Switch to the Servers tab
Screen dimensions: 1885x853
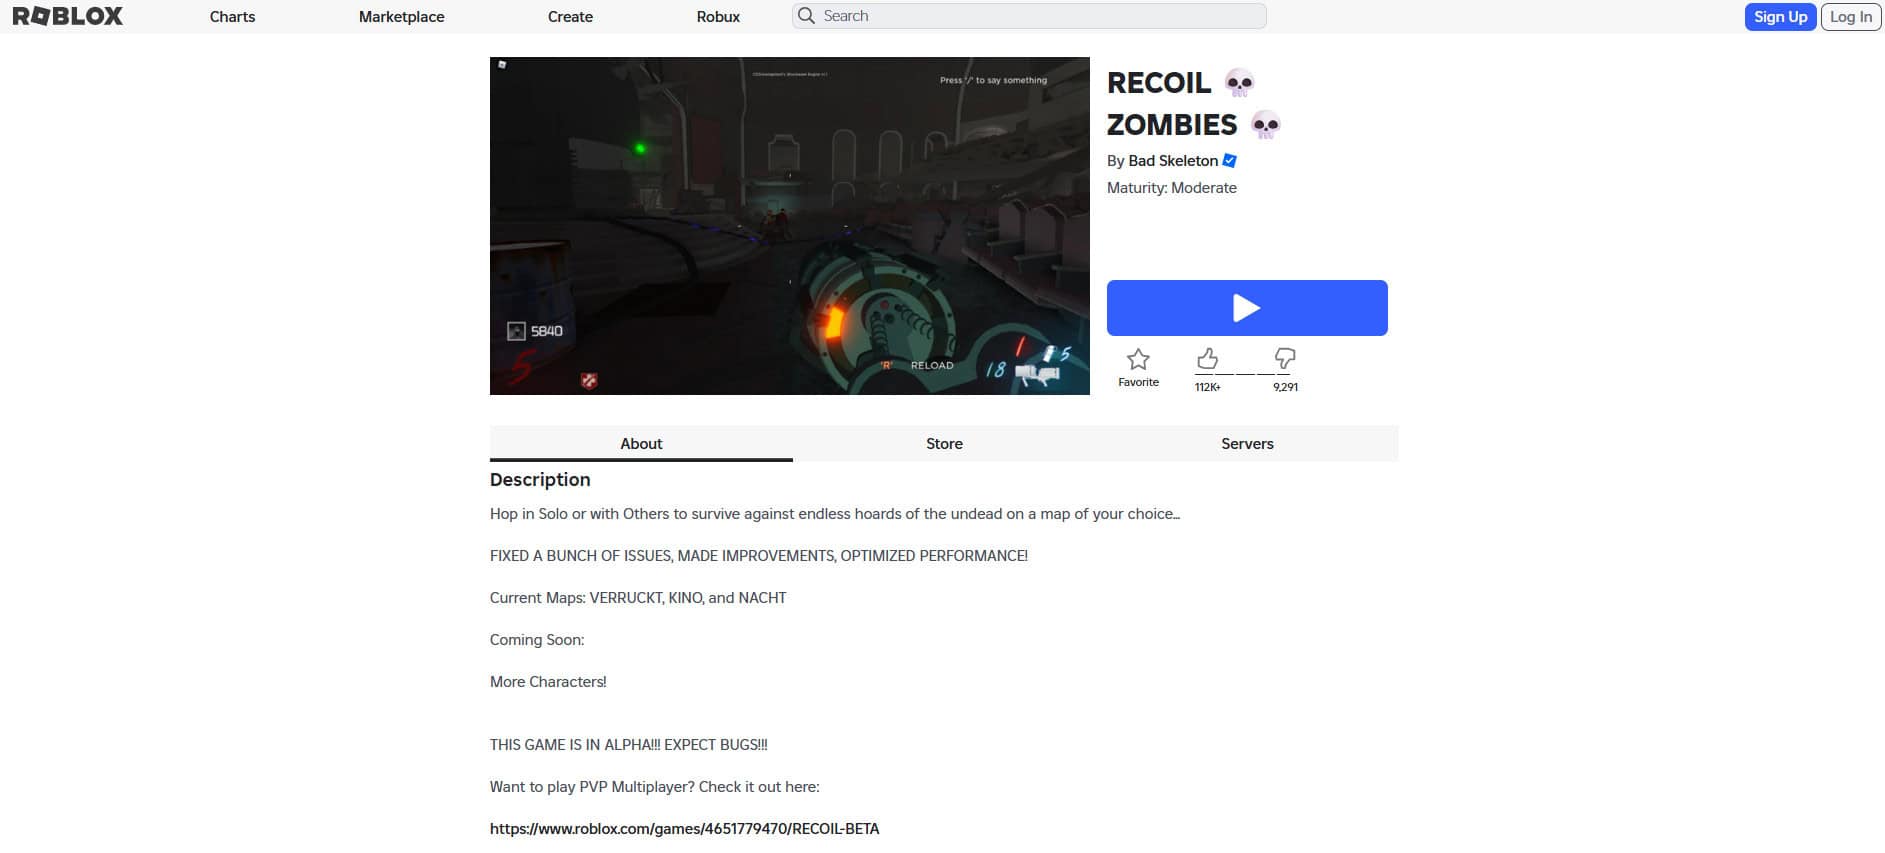click(1247, 443)
